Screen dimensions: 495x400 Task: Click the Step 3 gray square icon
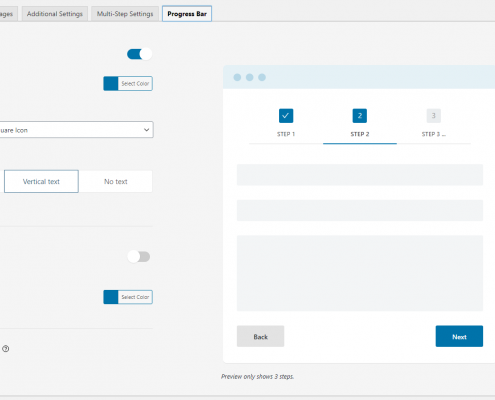tap(434, 116)
